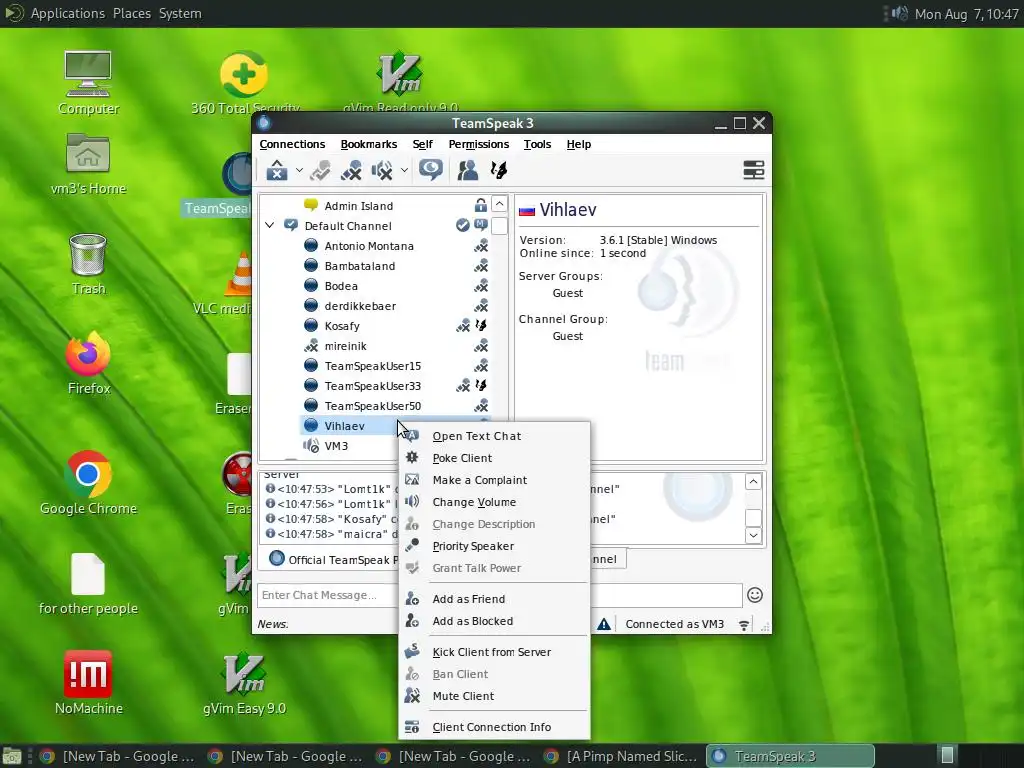Open the Tools menu
This screenshot has width=1024, height=768.
pos(537,144)
